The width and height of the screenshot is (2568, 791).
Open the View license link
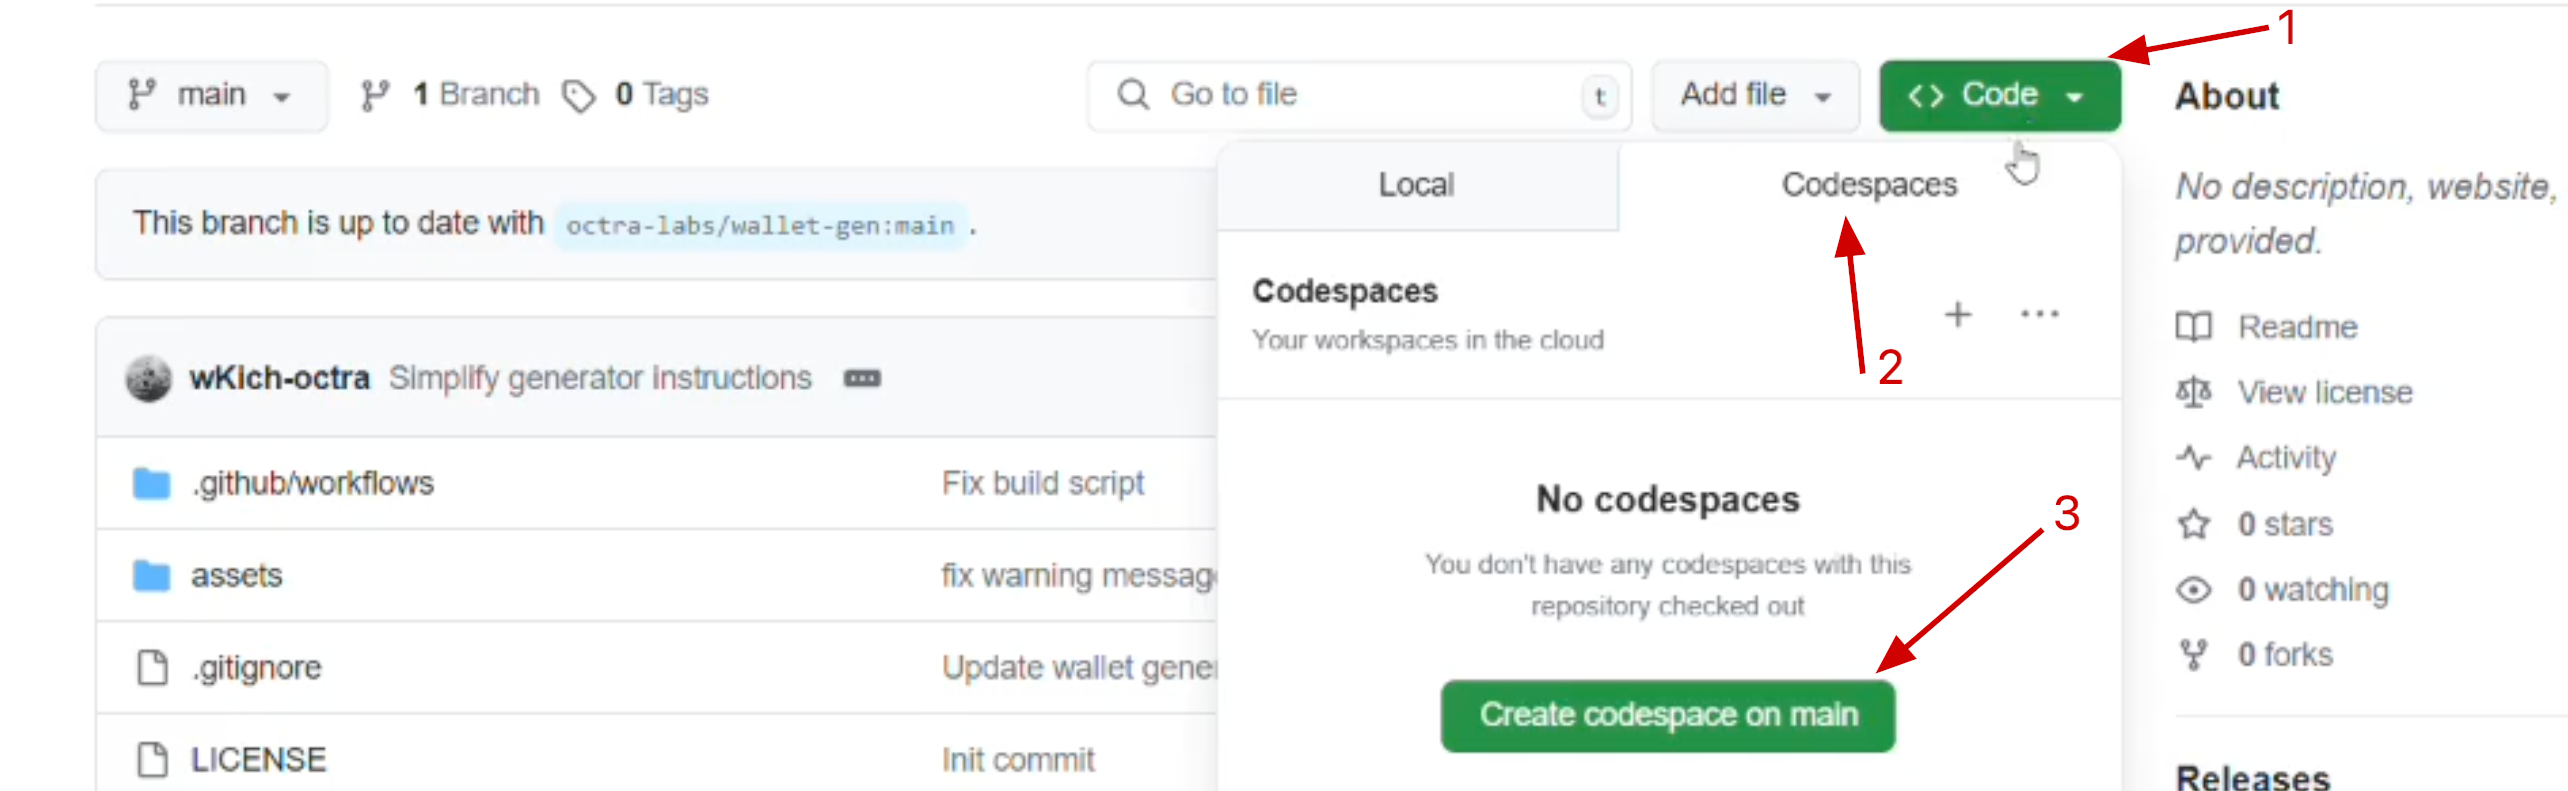2325,393
